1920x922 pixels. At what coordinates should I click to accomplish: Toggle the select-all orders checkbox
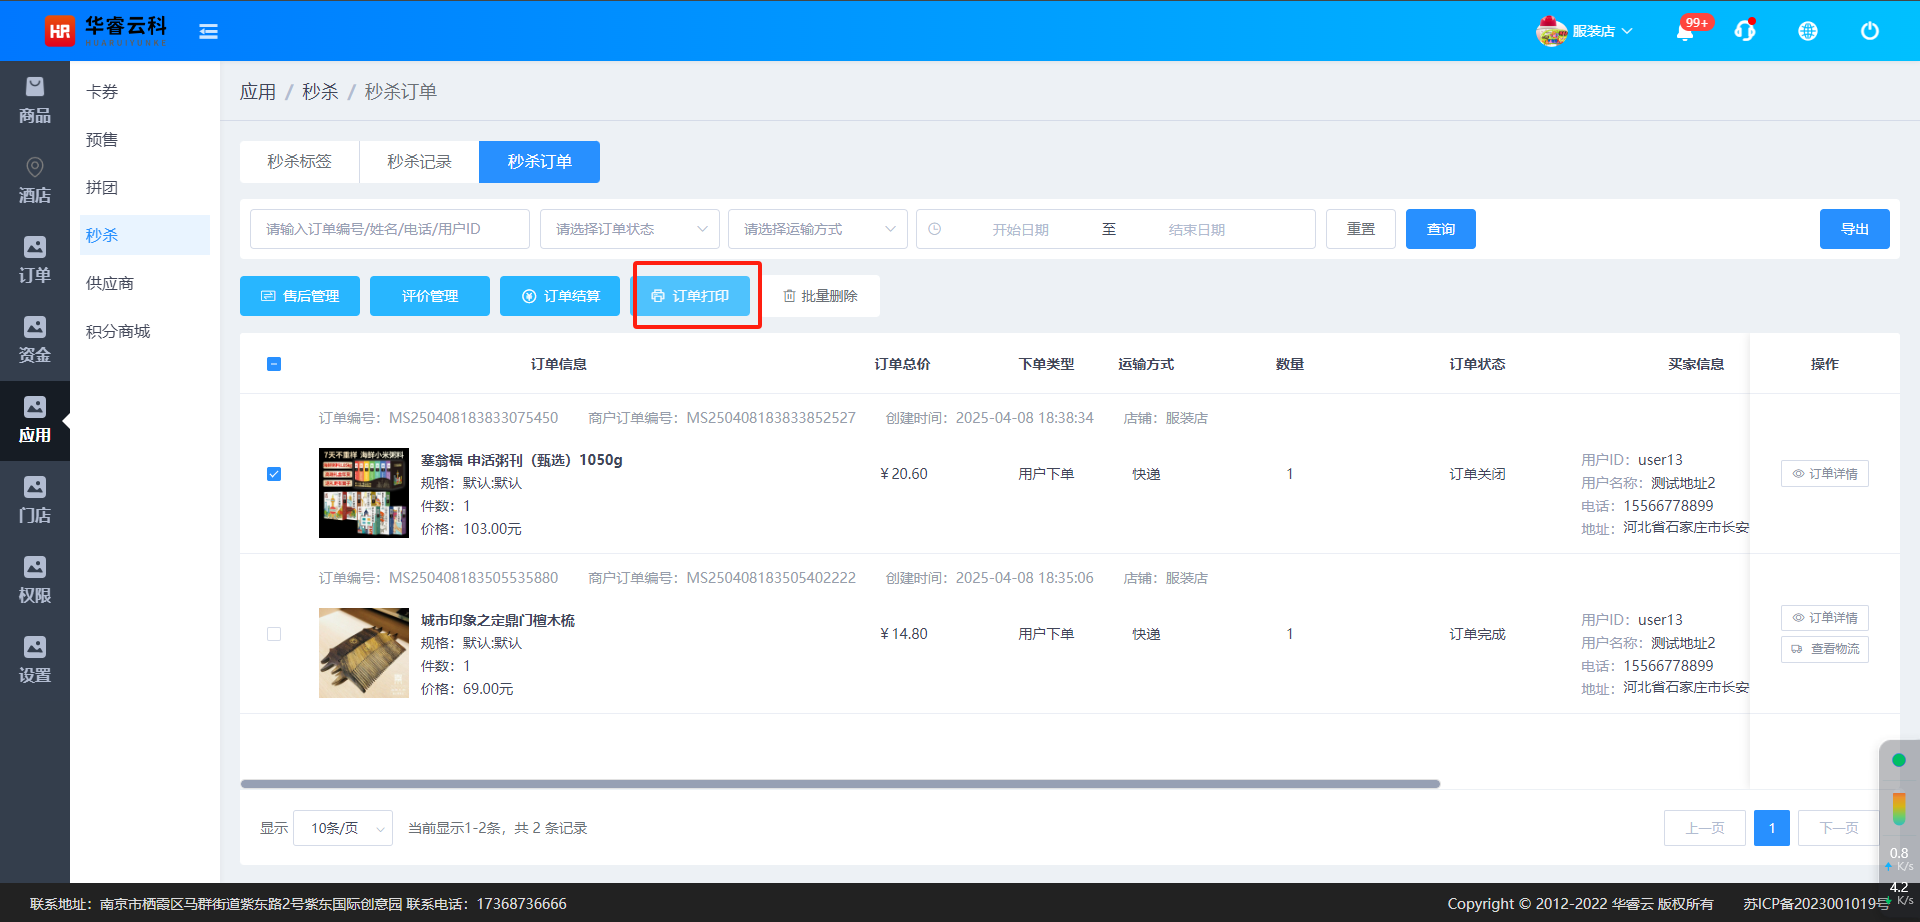(x=274, y=364)
